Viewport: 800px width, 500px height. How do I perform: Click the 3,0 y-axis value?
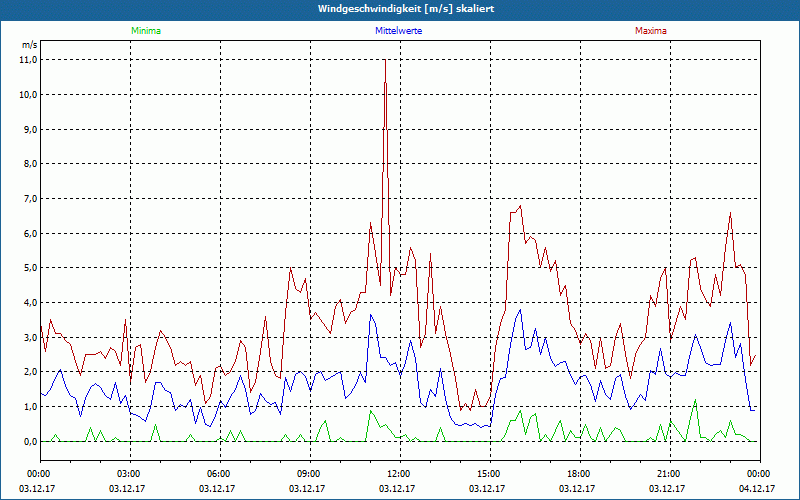tap(31, 337)
